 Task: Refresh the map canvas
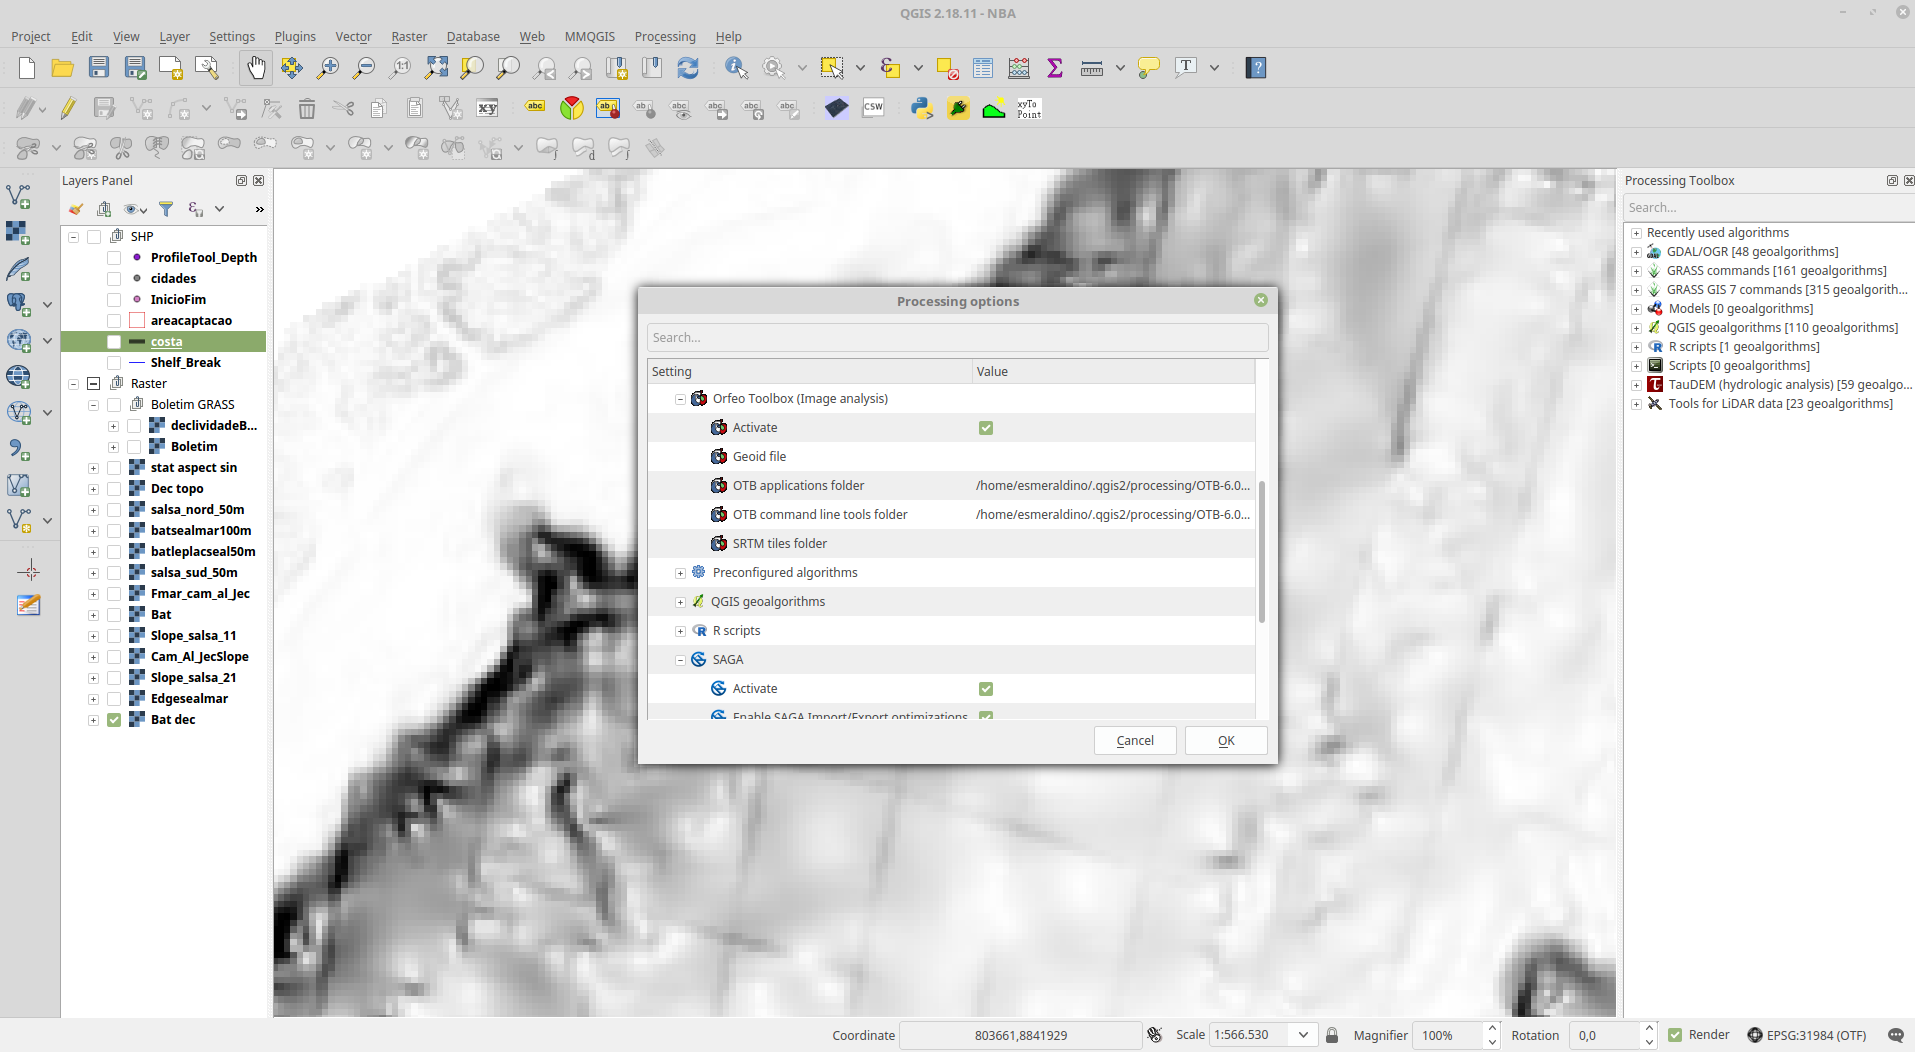tap(688, 68)
